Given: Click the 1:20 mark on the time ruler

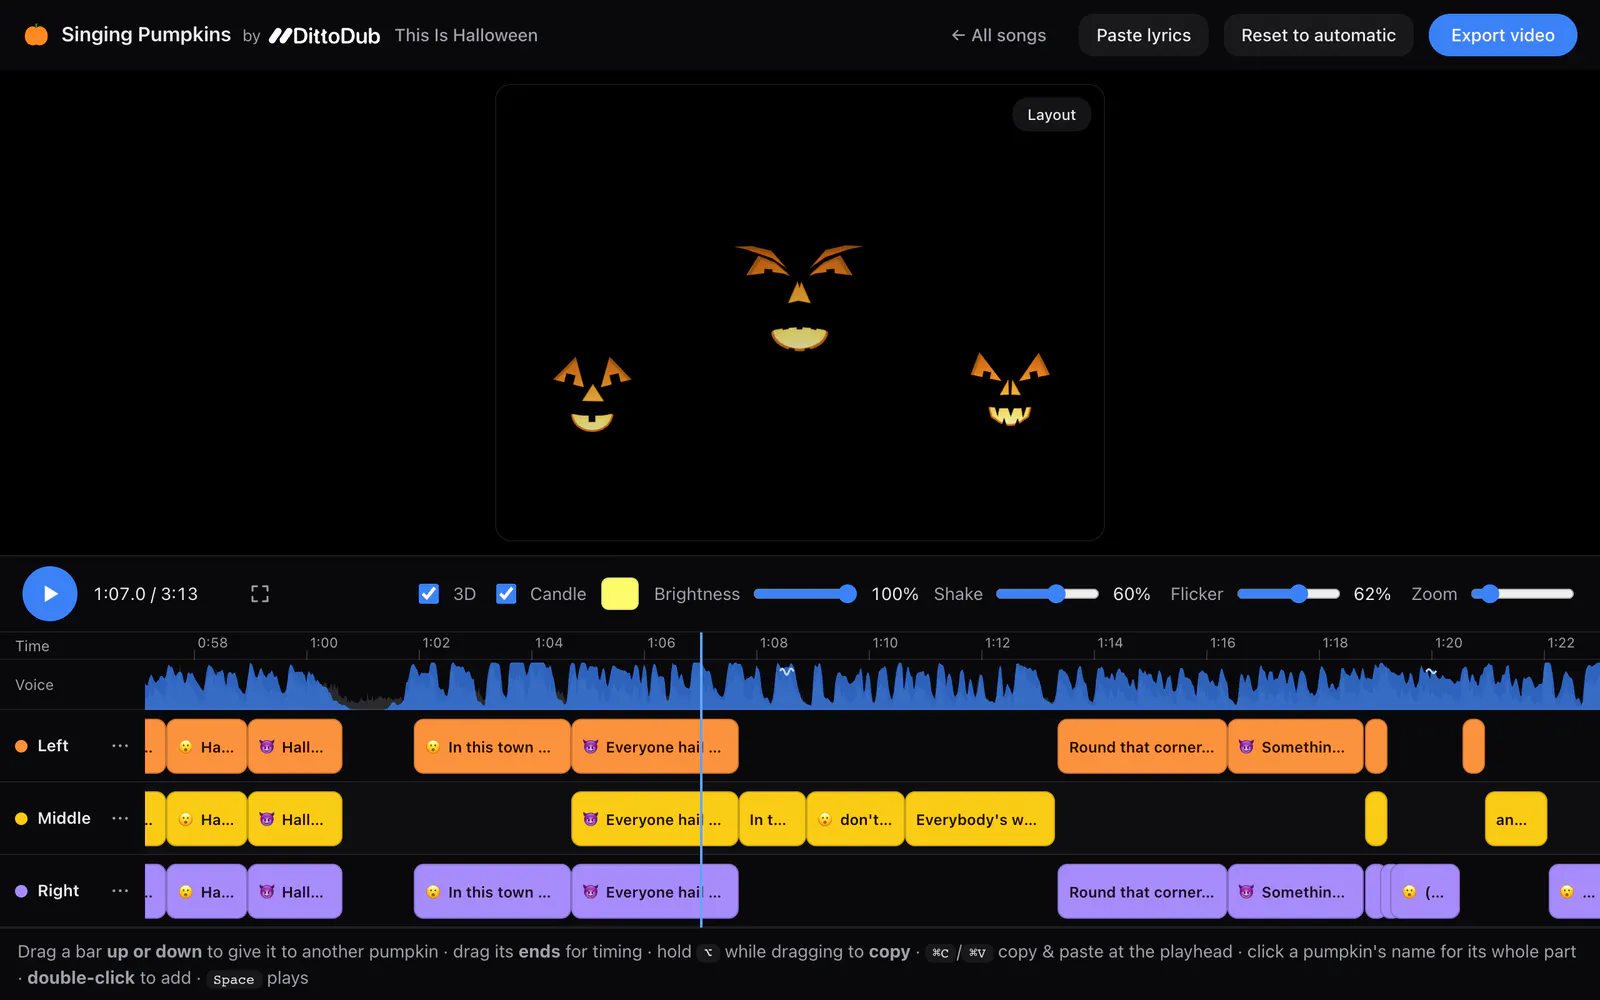Looking at the screenshot, I should (x=1448, y=643).
